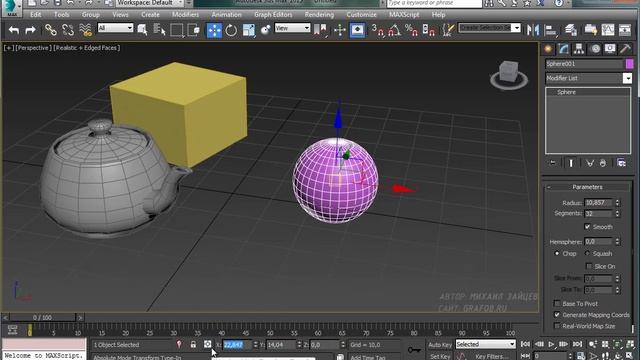
Task: Open Select by Name dialog
Action: (x=159, y=30)
